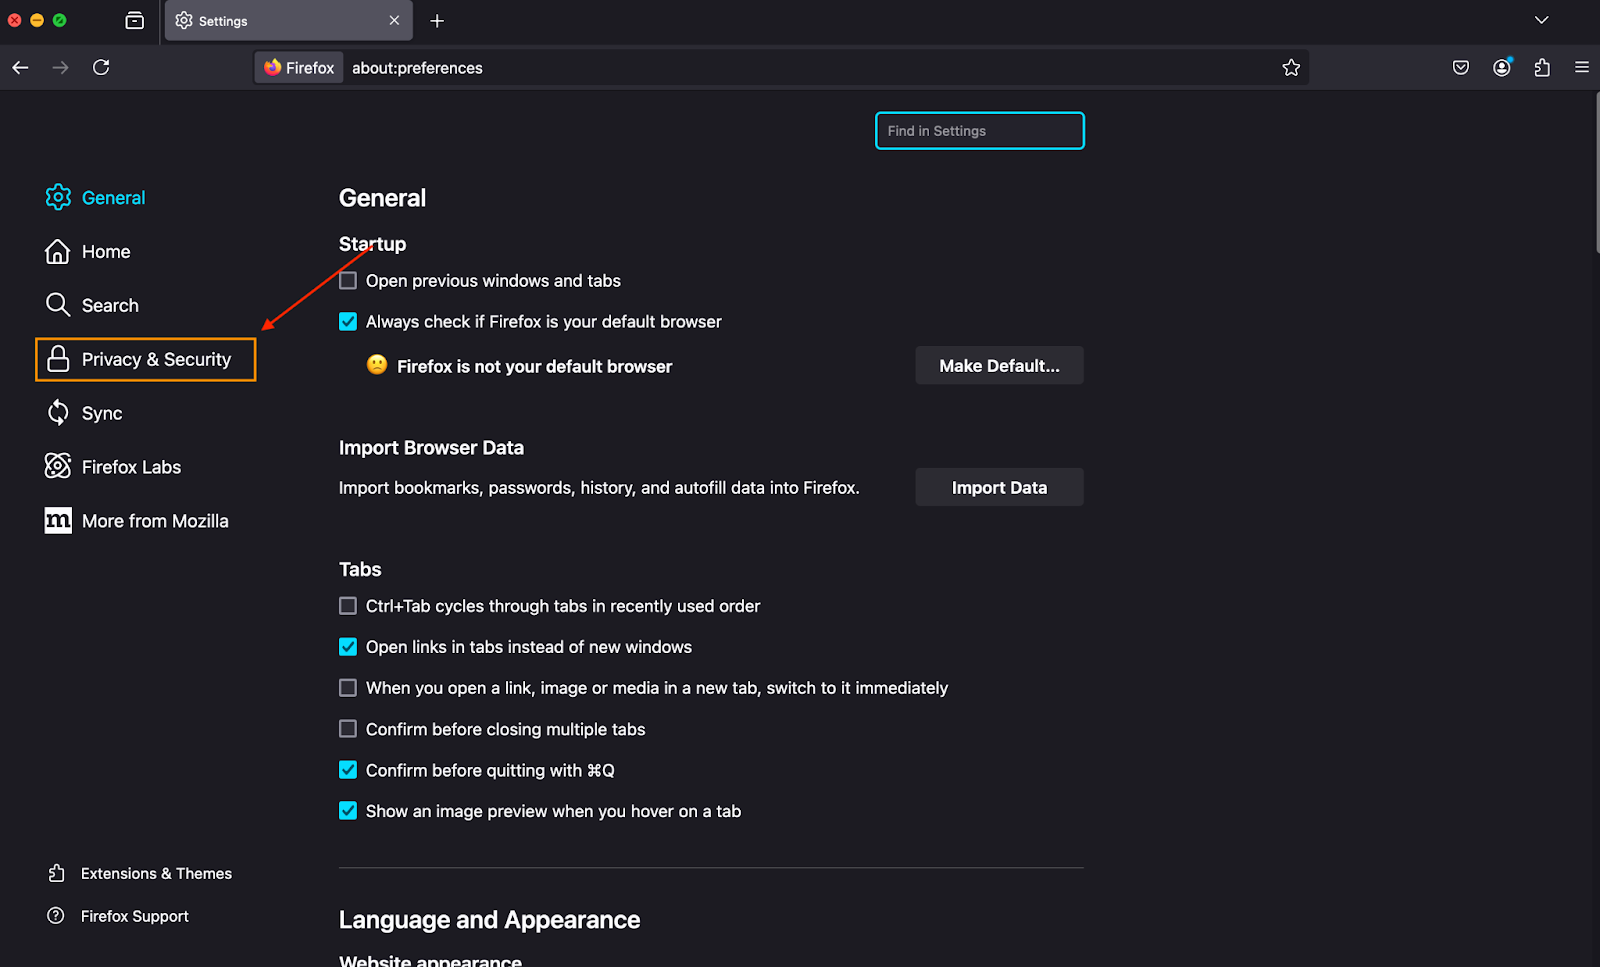This screenshot has height=967, width=1600.
Task: Enable switch to new tab immediately checkbox
Action: coord(348,688)
